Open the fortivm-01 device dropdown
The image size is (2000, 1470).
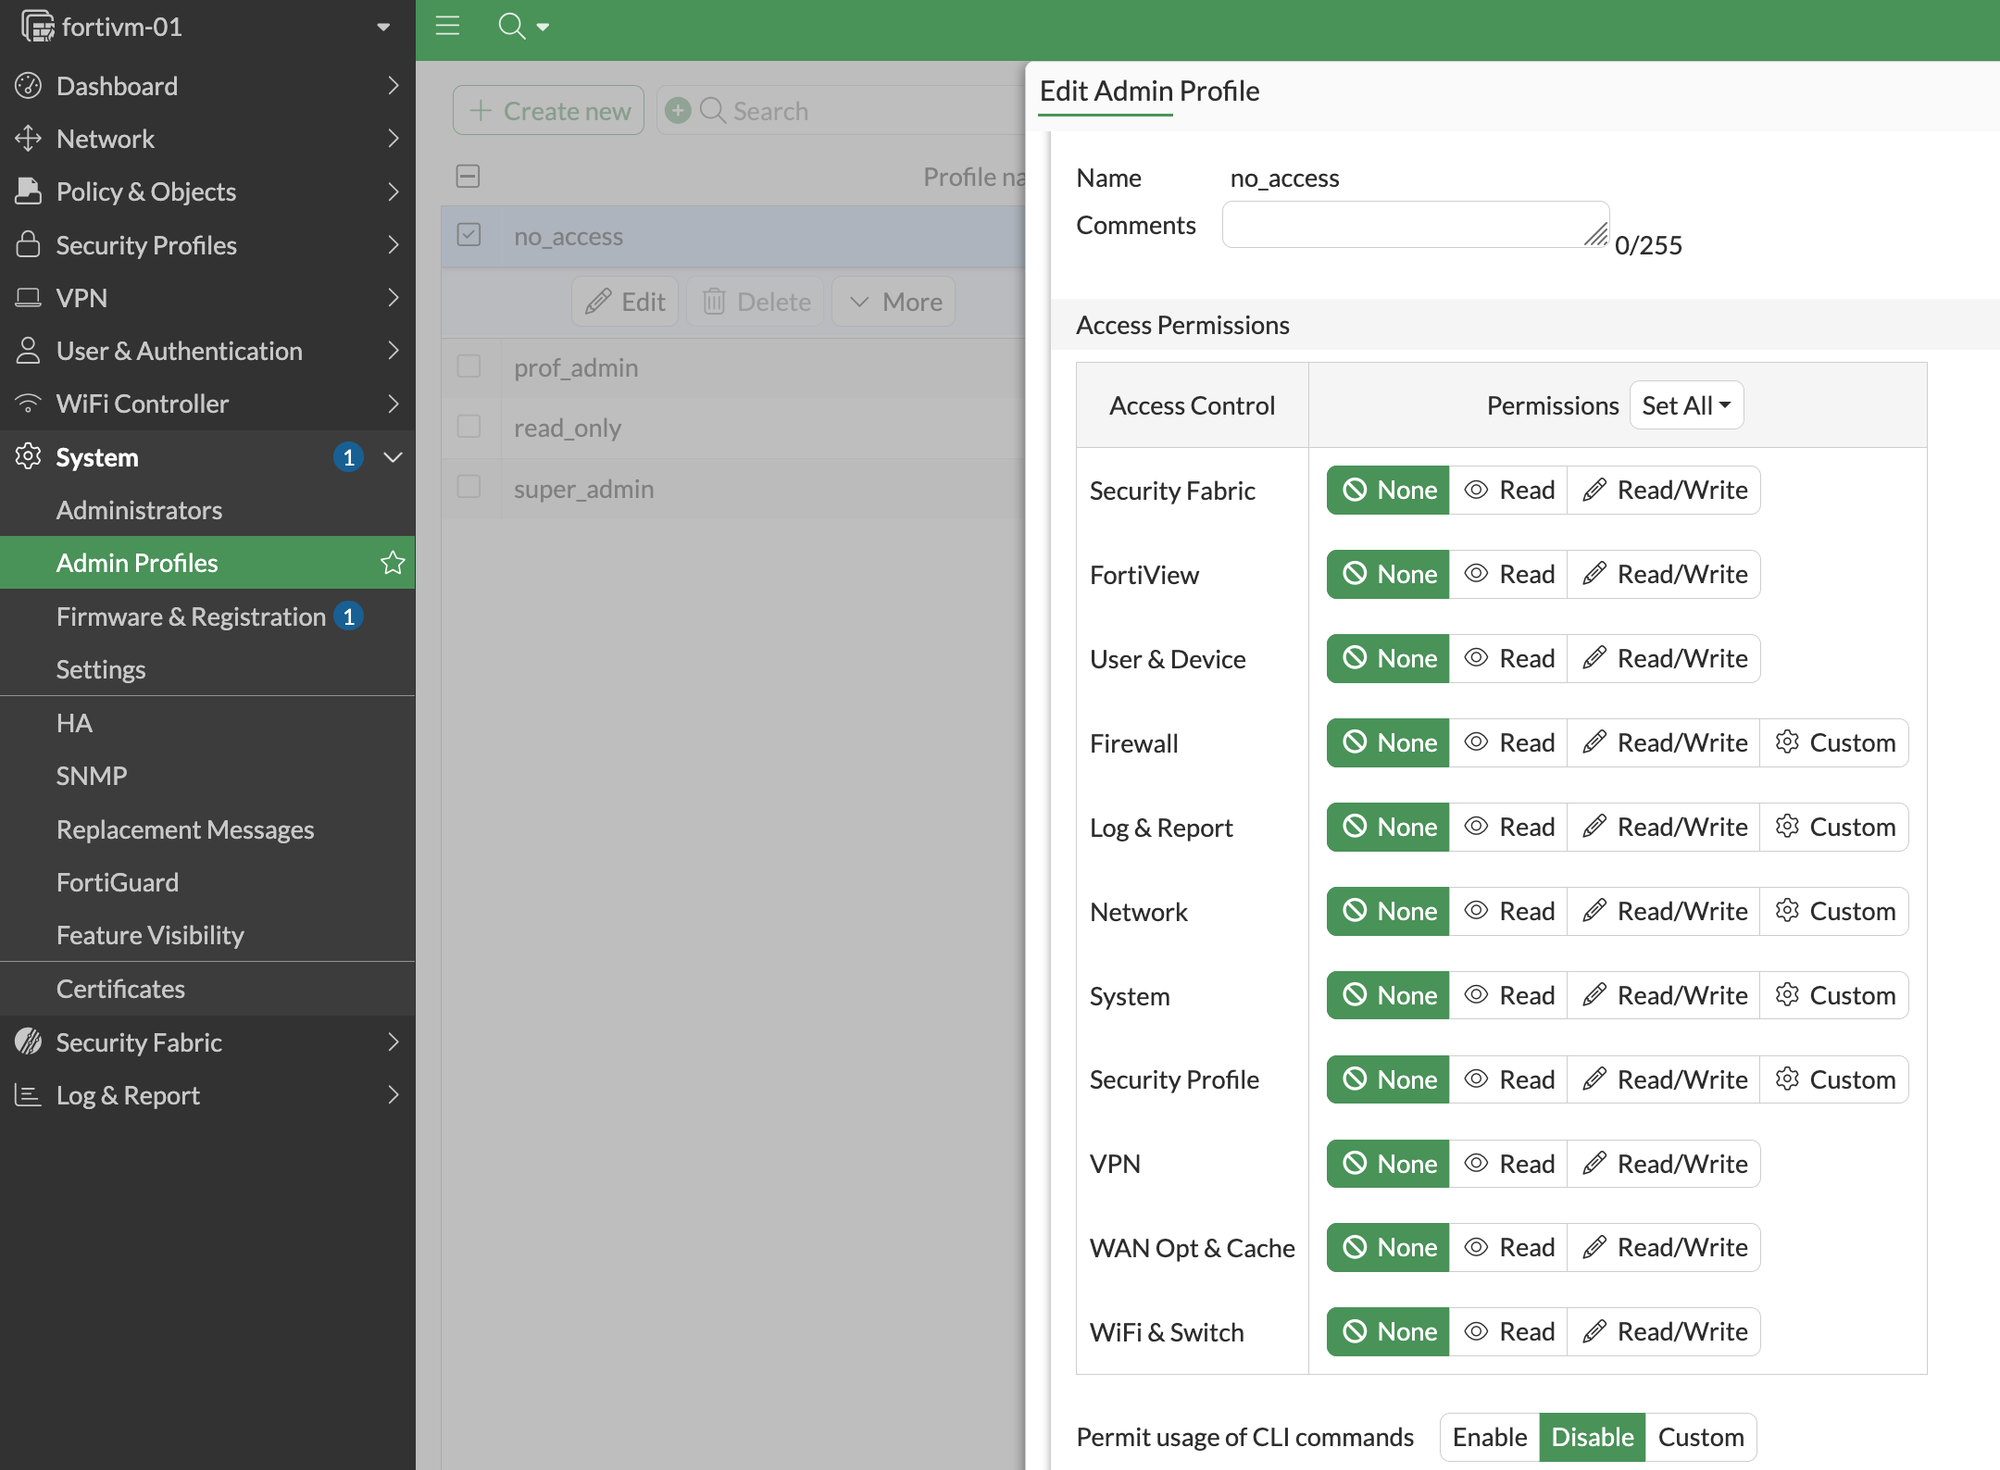383,27
